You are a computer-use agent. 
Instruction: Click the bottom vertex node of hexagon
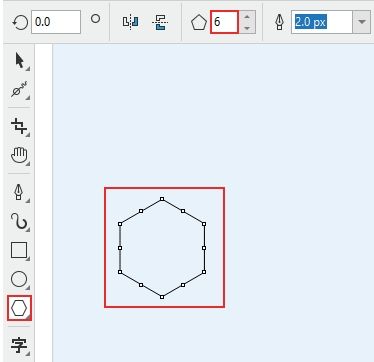[x=162, y=297]
